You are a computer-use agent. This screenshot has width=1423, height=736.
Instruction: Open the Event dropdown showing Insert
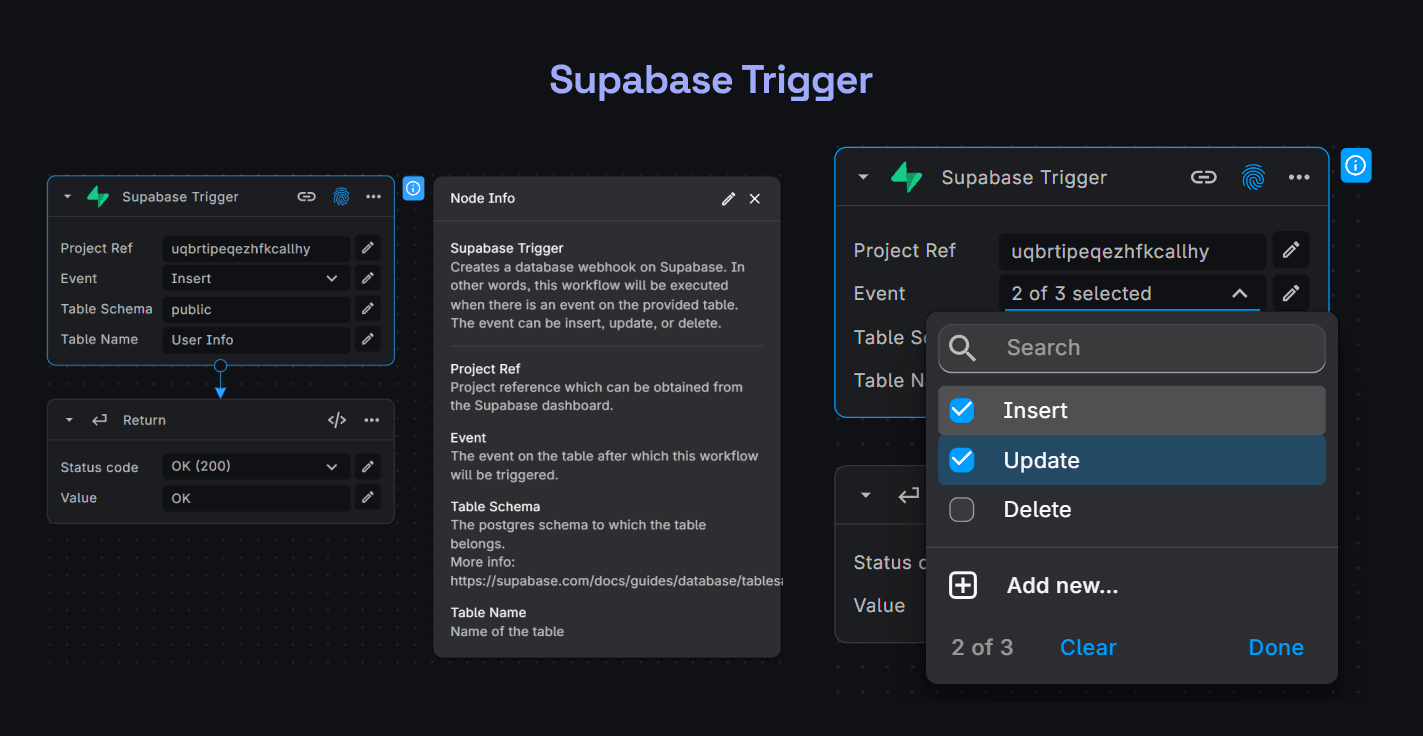click(256, 278)
